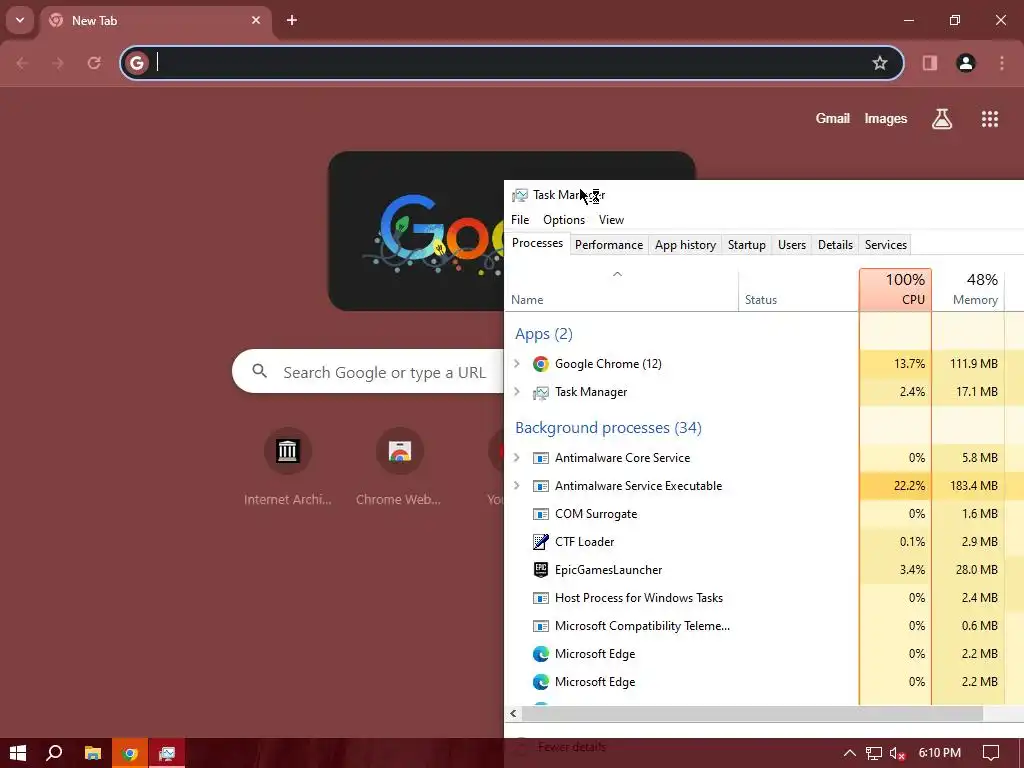This screenshot has height=768, width=1024.
Task: Close the New Tab tab
Action: pyautogui.click(x=256, y=20)
